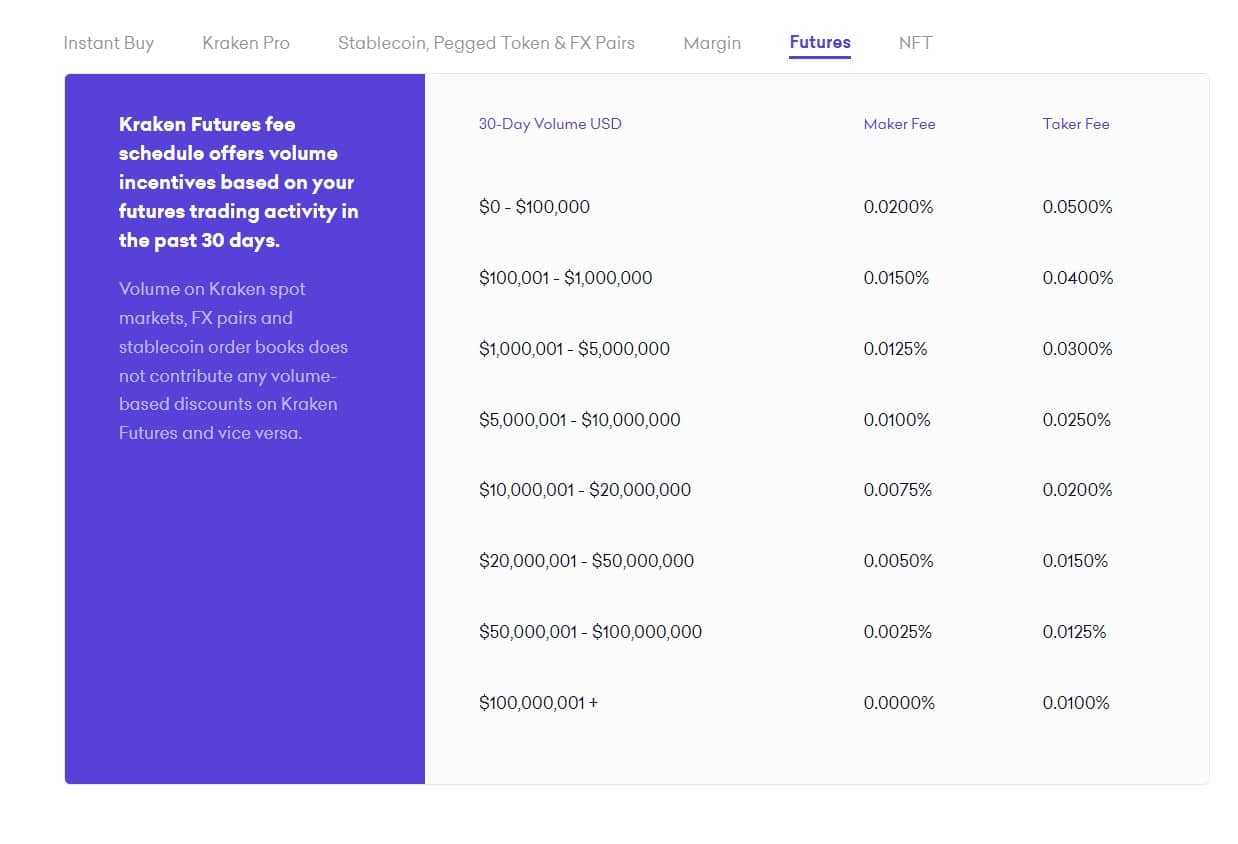This screenshot has width=1238, height=844.
Task: Go to the Margin tab
Action: (x=712, y=43)
